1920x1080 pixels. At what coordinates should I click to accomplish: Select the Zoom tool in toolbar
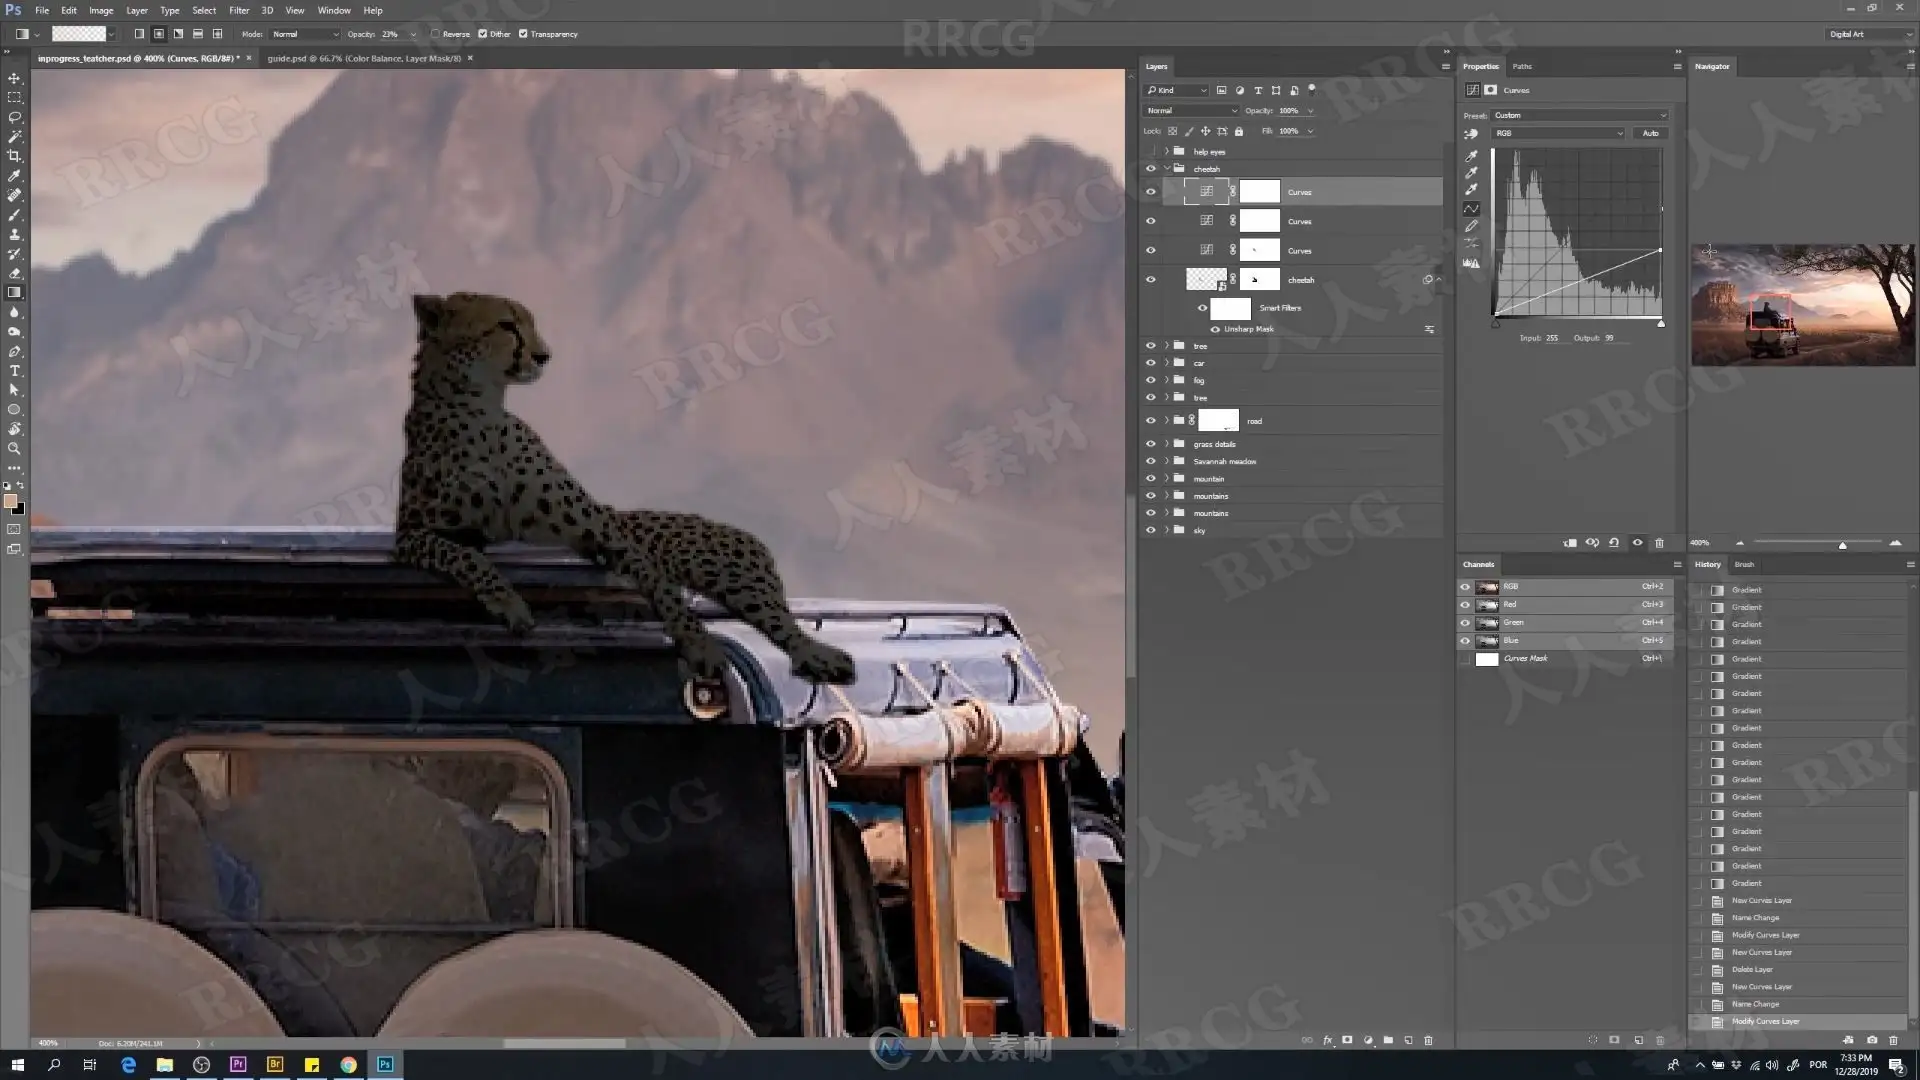click(14, 449)
